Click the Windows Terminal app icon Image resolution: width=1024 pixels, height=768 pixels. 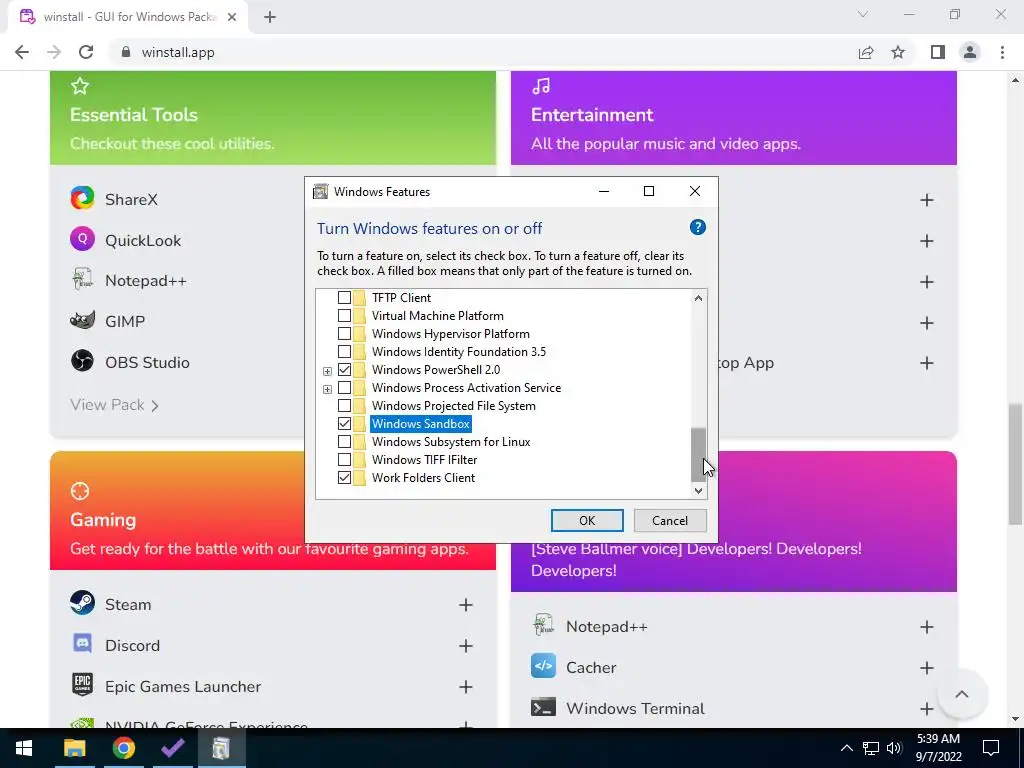(x=543, y=708)
